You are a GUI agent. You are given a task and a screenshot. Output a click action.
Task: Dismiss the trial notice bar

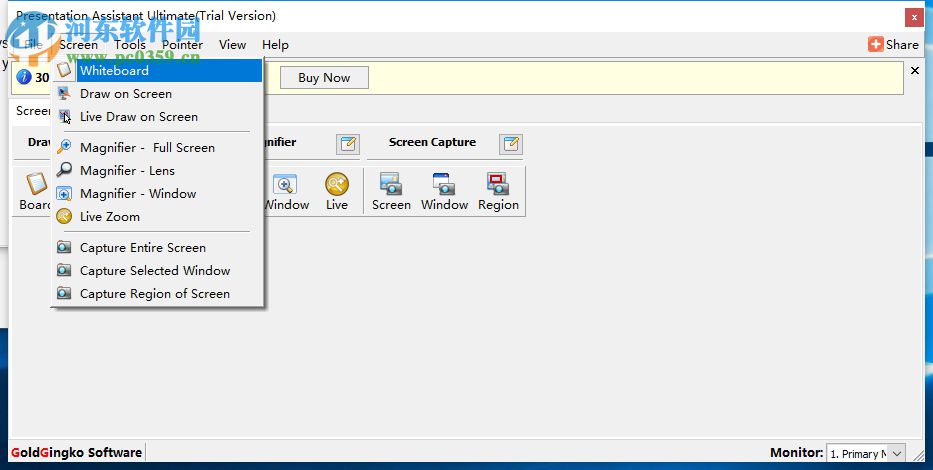pyautogui.click(x=915, y=71)
